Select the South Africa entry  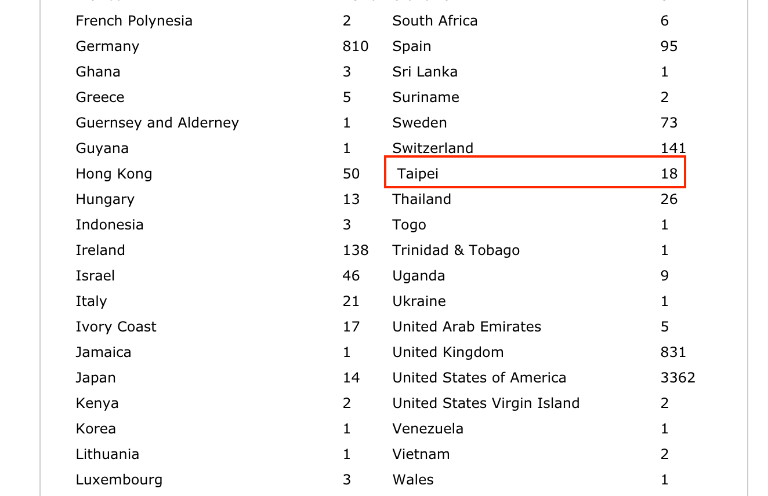pyautogui.click(x=435, y=21)
